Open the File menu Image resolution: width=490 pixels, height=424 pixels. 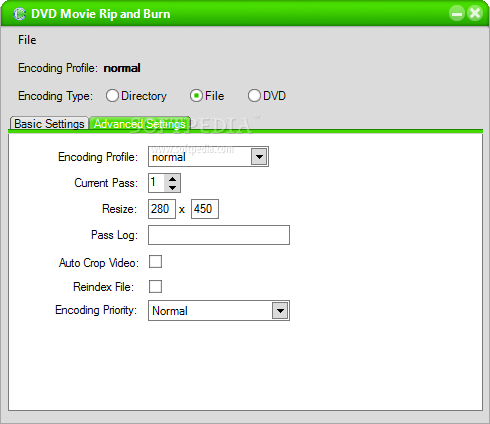click(x=27, y=40)
